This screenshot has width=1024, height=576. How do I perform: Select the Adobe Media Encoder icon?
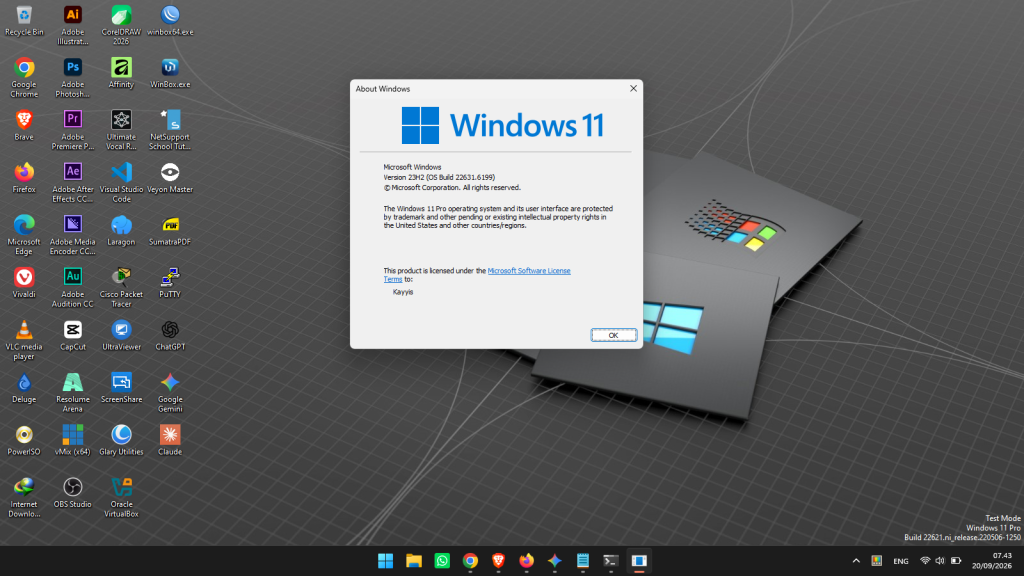click(72, 234)
